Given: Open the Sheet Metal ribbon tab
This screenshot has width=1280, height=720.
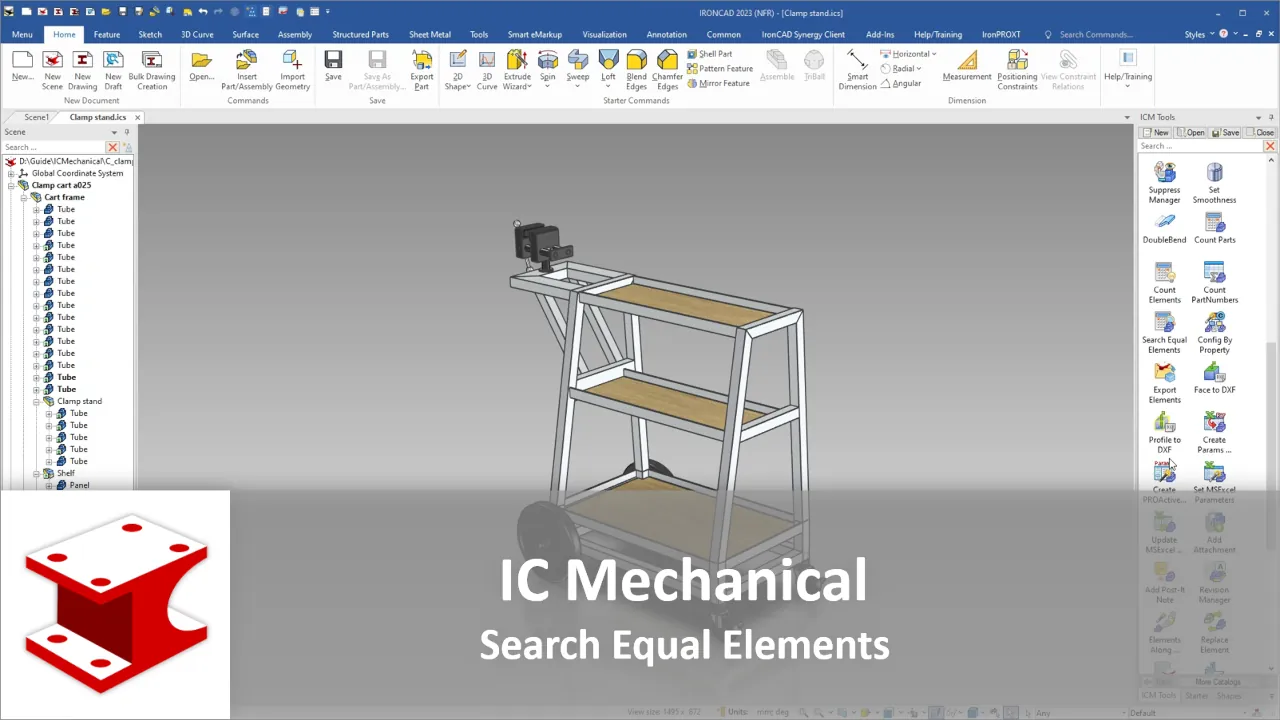Looking at the screenshot, I should coord(430,34).
